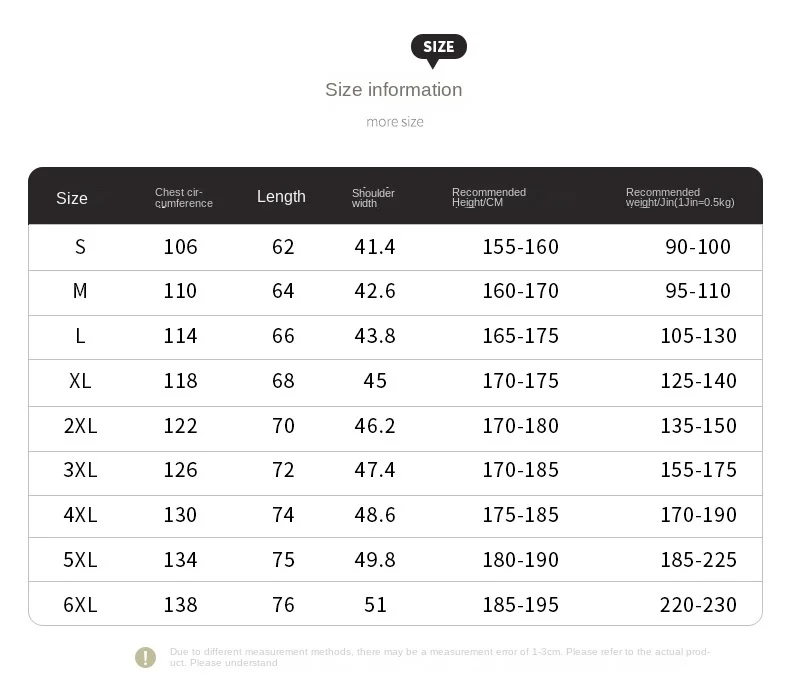790x690 pixels.
Task: Select the XL size row label
Action: [80, 381]
